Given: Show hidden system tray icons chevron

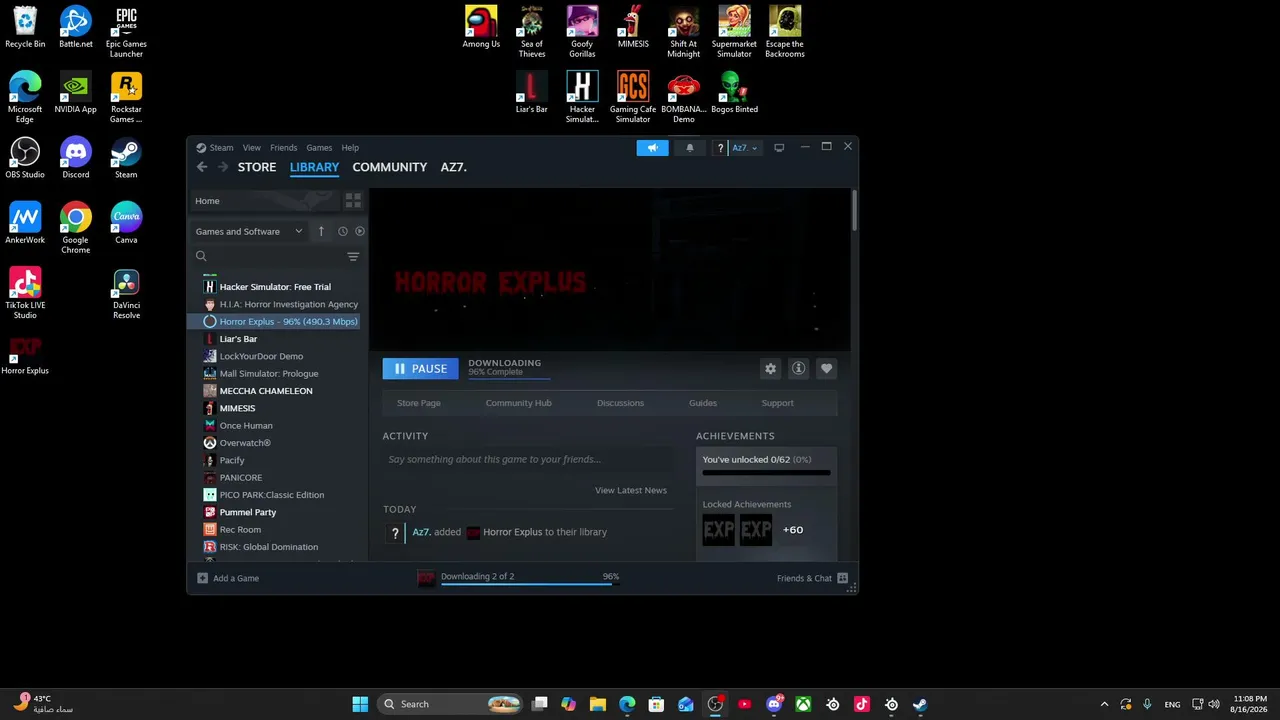Looking at the screenshot, I should (x=1104, y=704).
